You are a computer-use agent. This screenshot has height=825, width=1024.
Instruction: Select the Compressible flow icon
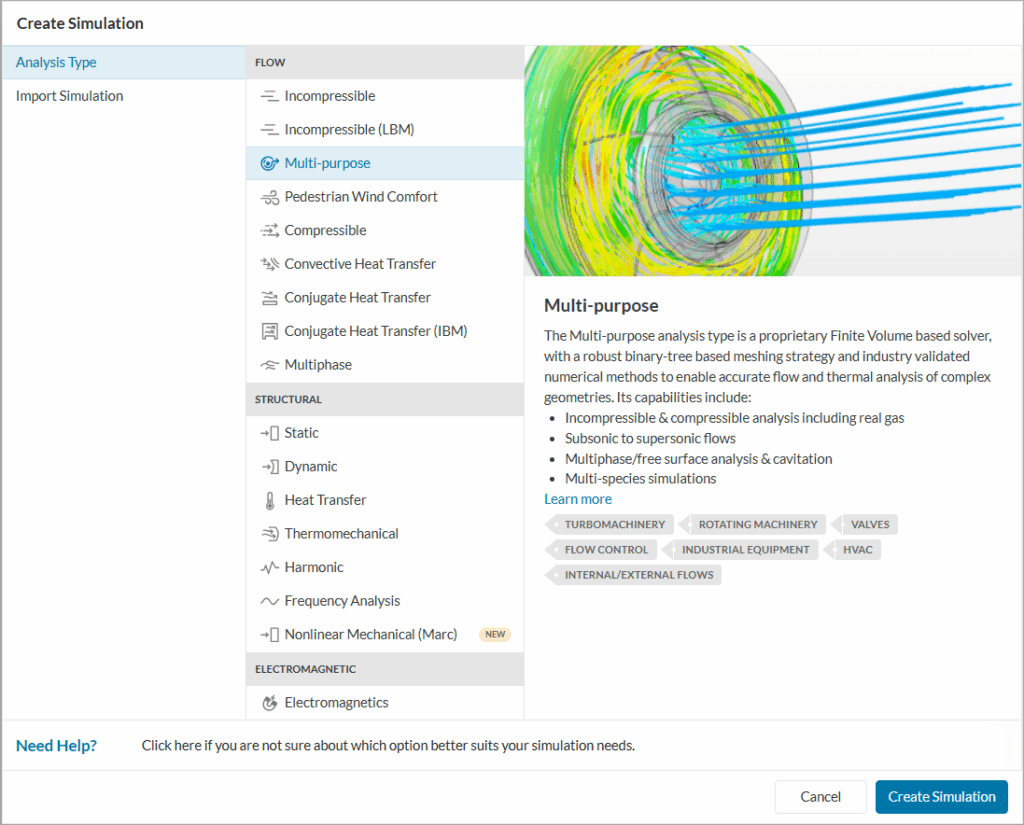[268, 231]
